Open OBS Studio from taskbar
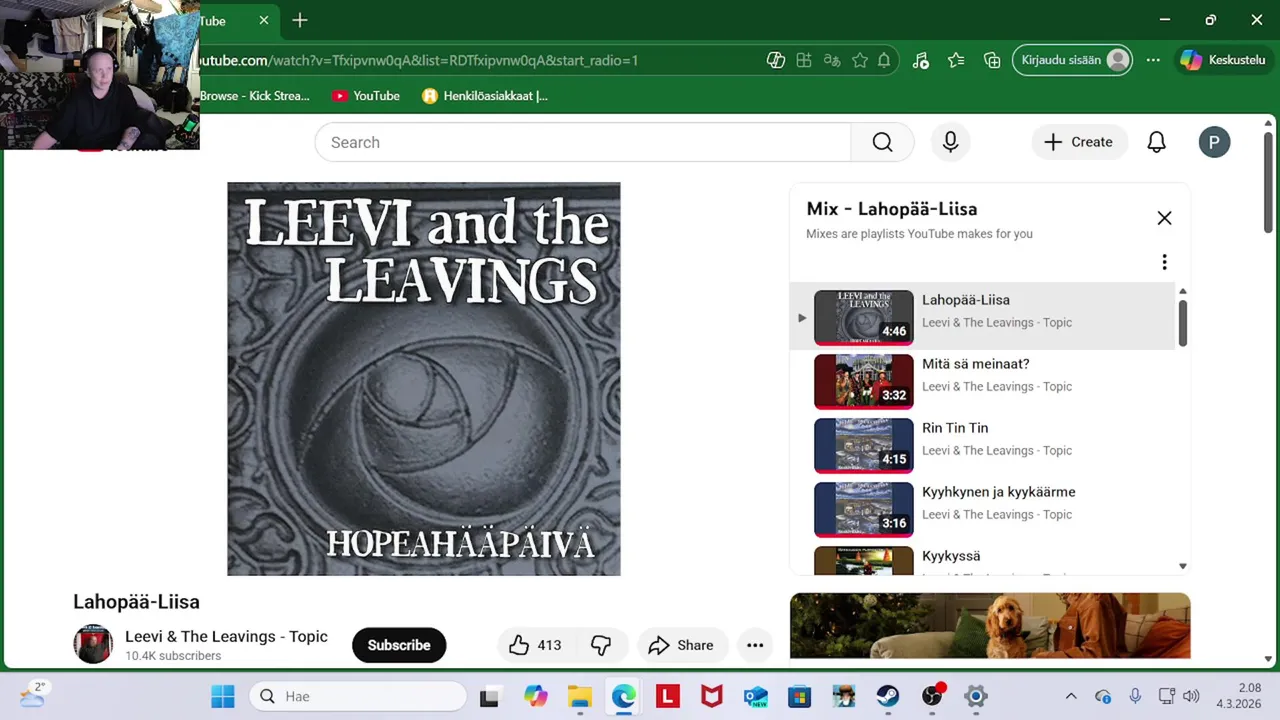The height and width of the screenshot is (720, 1280). click(x=932, y=696)
